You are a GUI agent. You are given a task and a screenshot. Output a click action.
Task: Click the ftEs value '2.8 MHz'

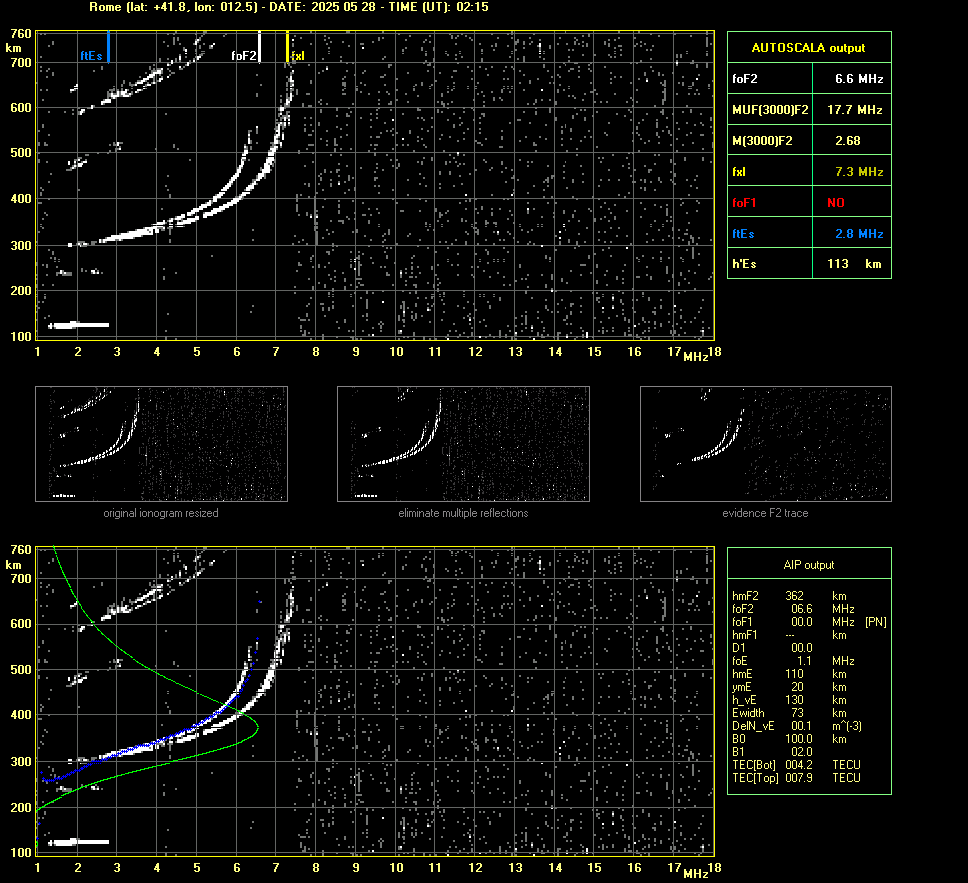(x=859, y=233)
